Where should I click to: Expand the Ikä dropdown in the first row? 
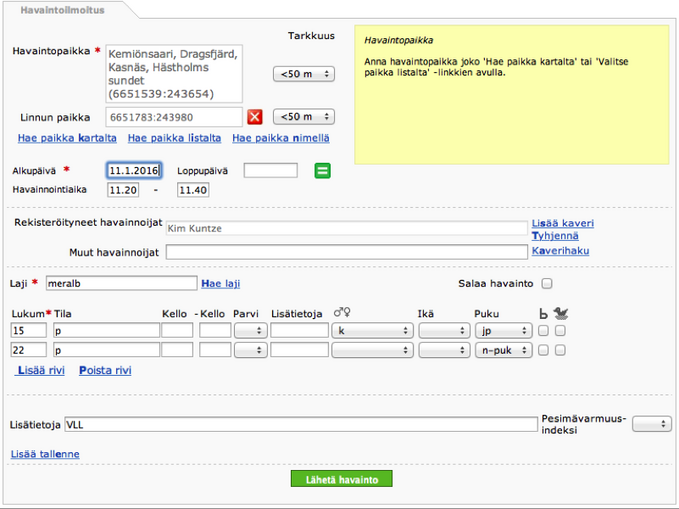coord(443,331)
